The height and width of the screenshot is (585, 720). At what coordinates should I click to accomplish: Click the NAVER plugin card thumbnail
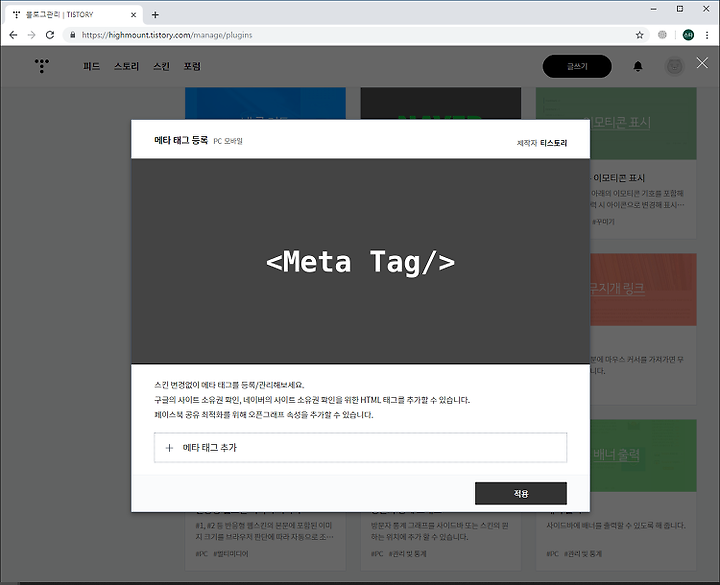pyautogui.click(x=441, y=103)
